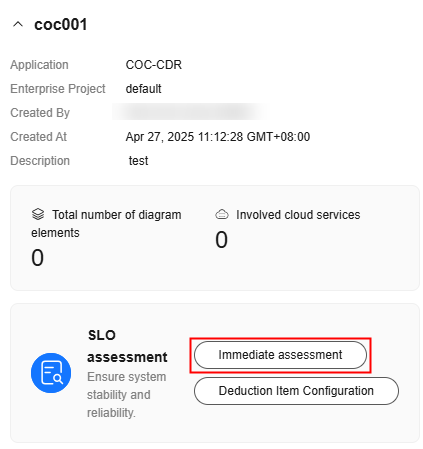Viewport: 423px width, 449px height.
Task: Click the test description text
Action: (x=138, y=161)
